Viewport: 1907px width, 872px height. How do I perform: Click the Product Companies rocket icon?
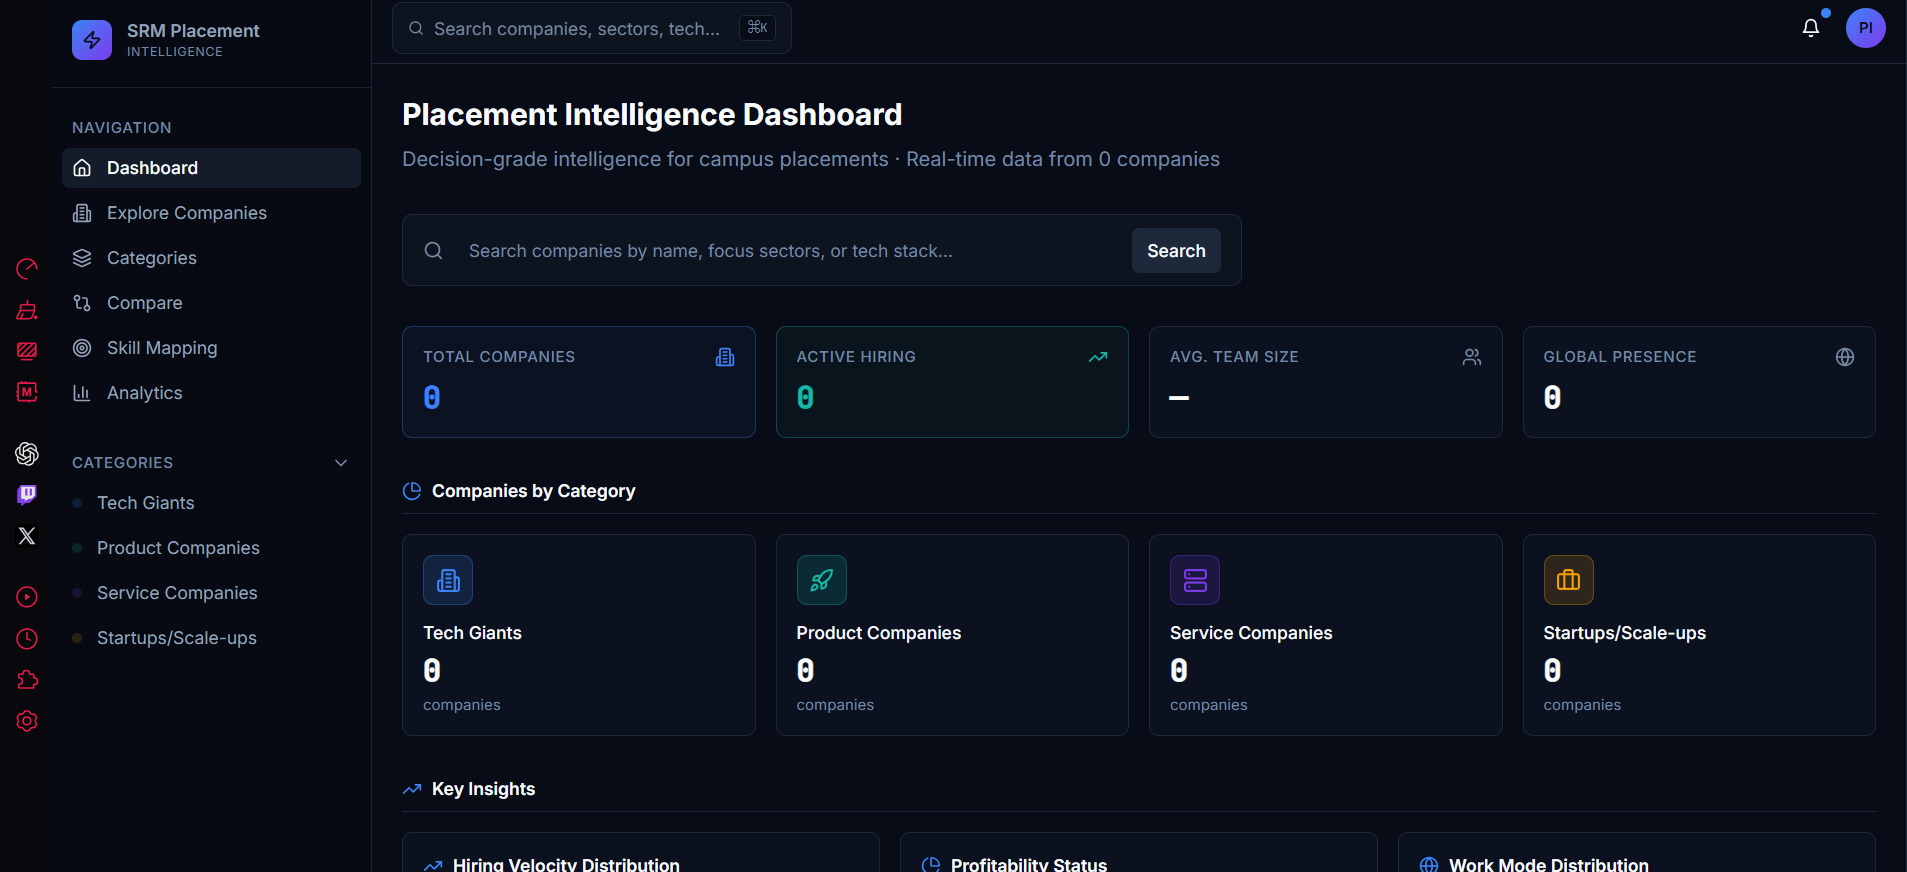point(822,580)
